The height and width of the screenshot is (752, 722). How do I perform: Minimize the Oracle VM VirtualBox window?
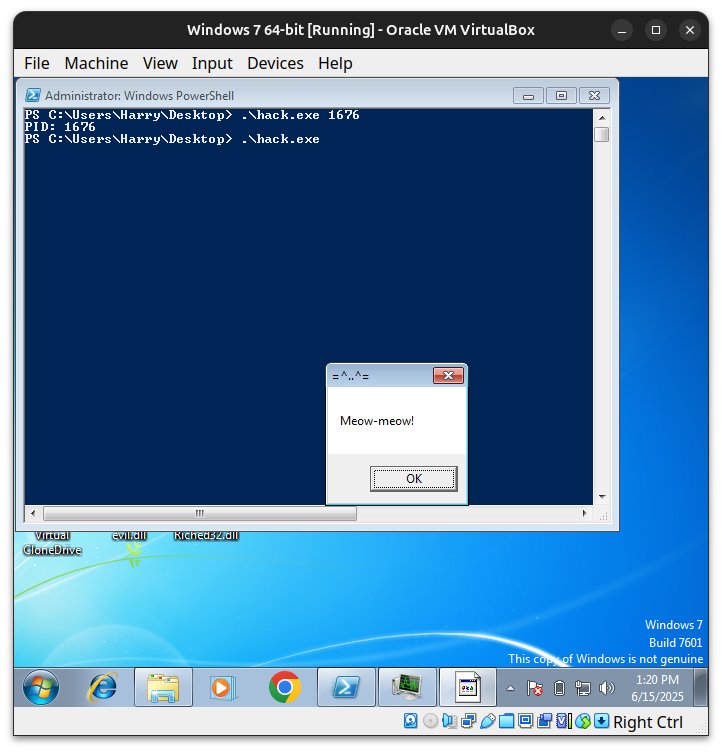tap(622, 30)
